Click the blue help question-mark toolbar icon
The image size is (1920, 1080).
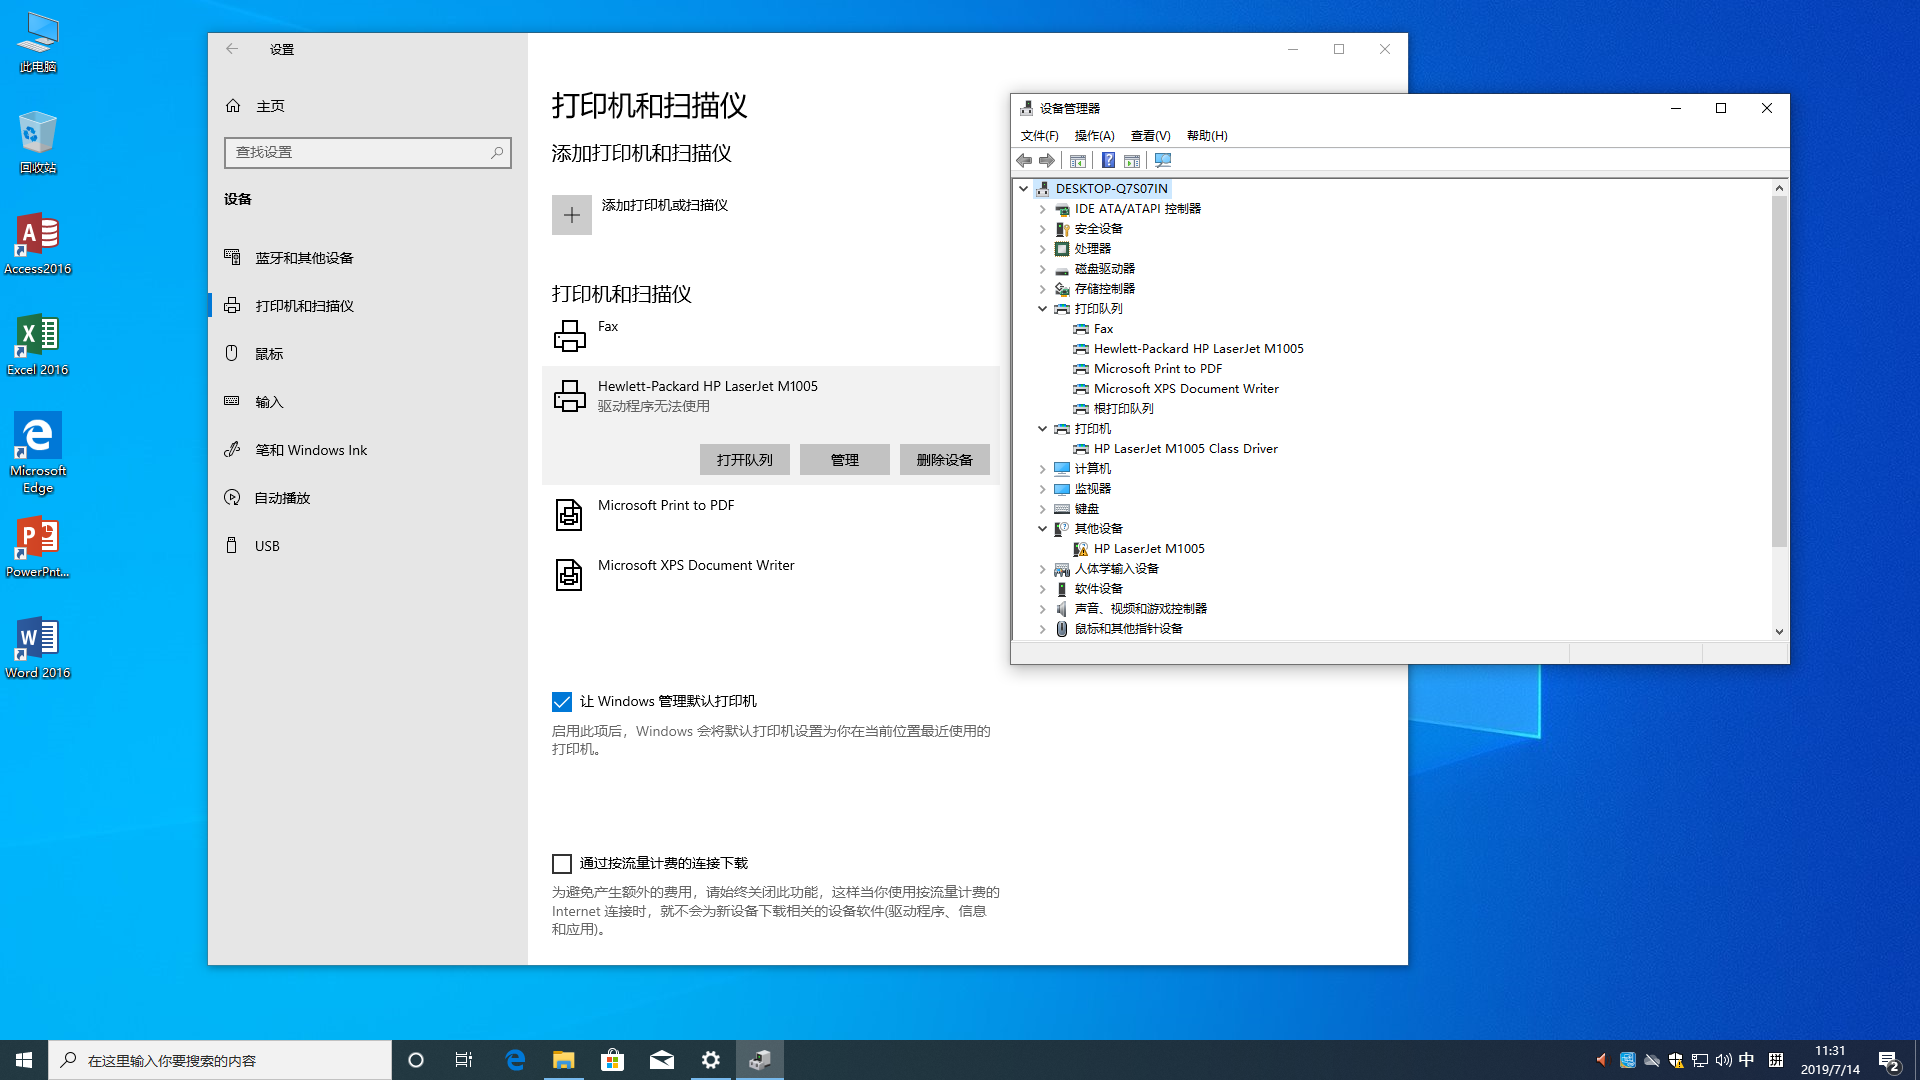pos(1108,160)
